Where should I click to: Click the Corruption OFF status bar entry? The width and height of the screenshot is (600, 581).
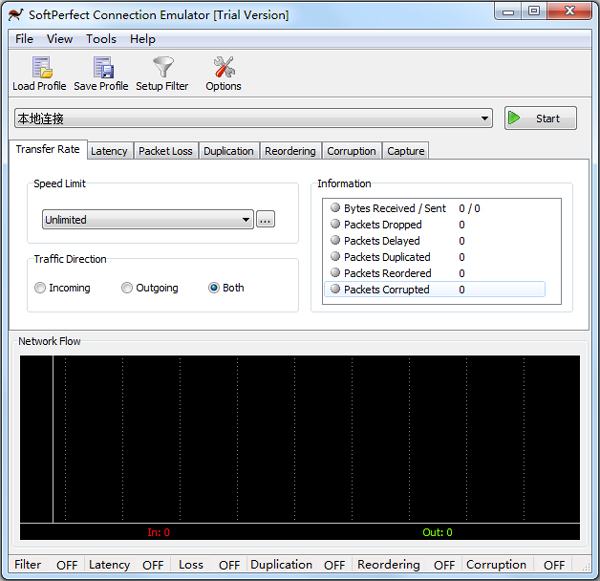click(x=515, y=565)
